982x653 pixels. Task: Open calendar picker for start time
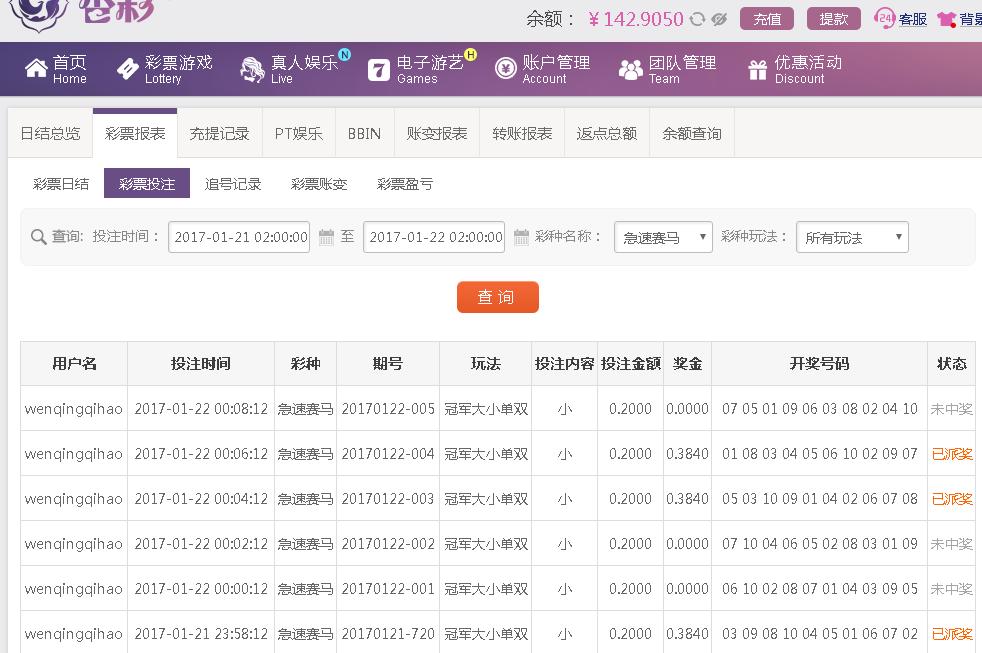click(x=326, y=237)
